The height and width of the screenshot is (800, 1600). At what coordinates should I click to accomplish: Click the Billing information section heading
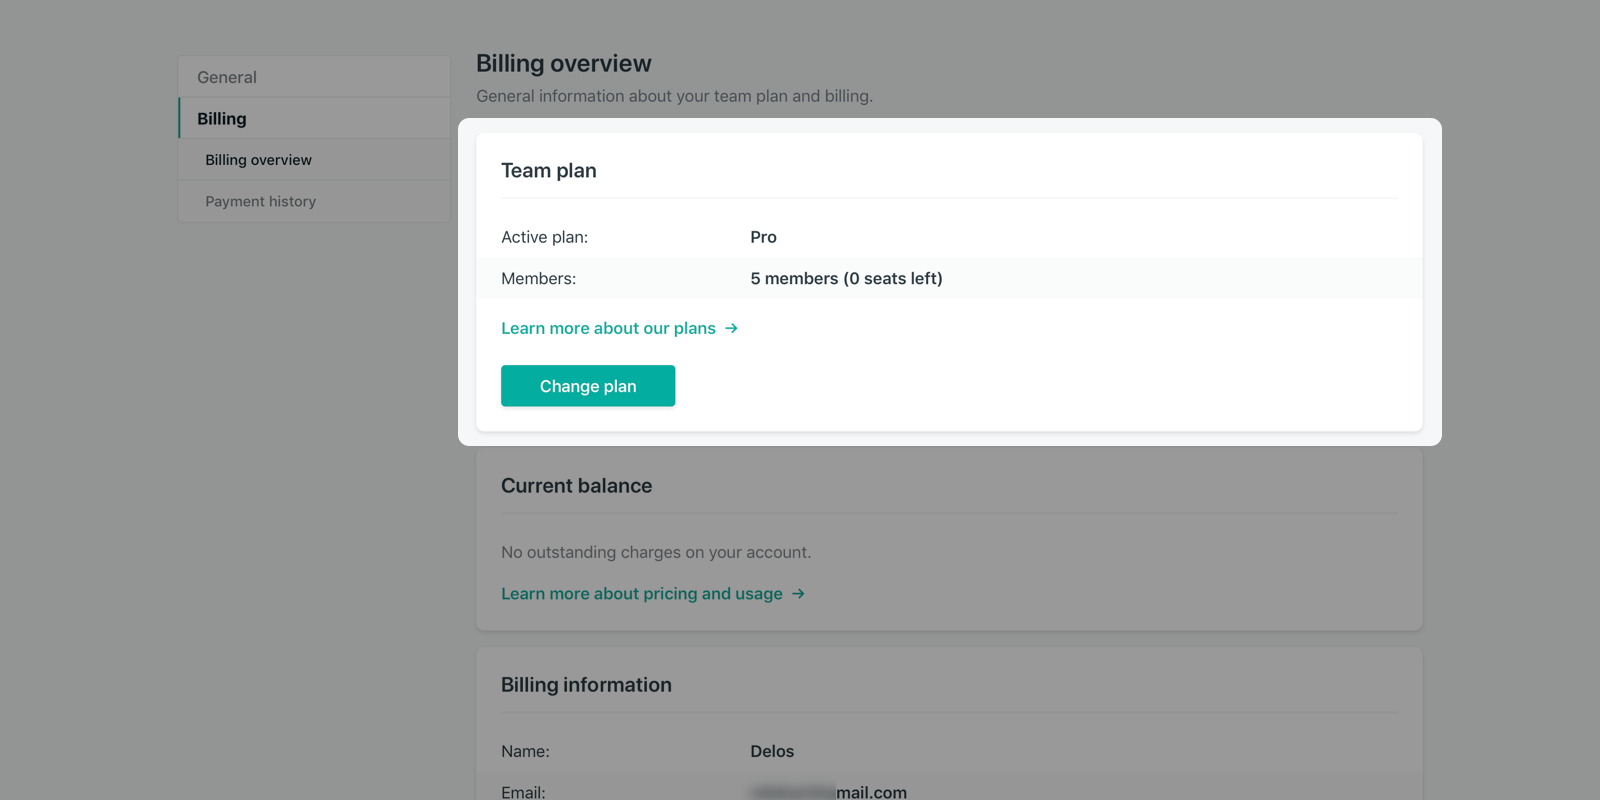pos(586,685)
